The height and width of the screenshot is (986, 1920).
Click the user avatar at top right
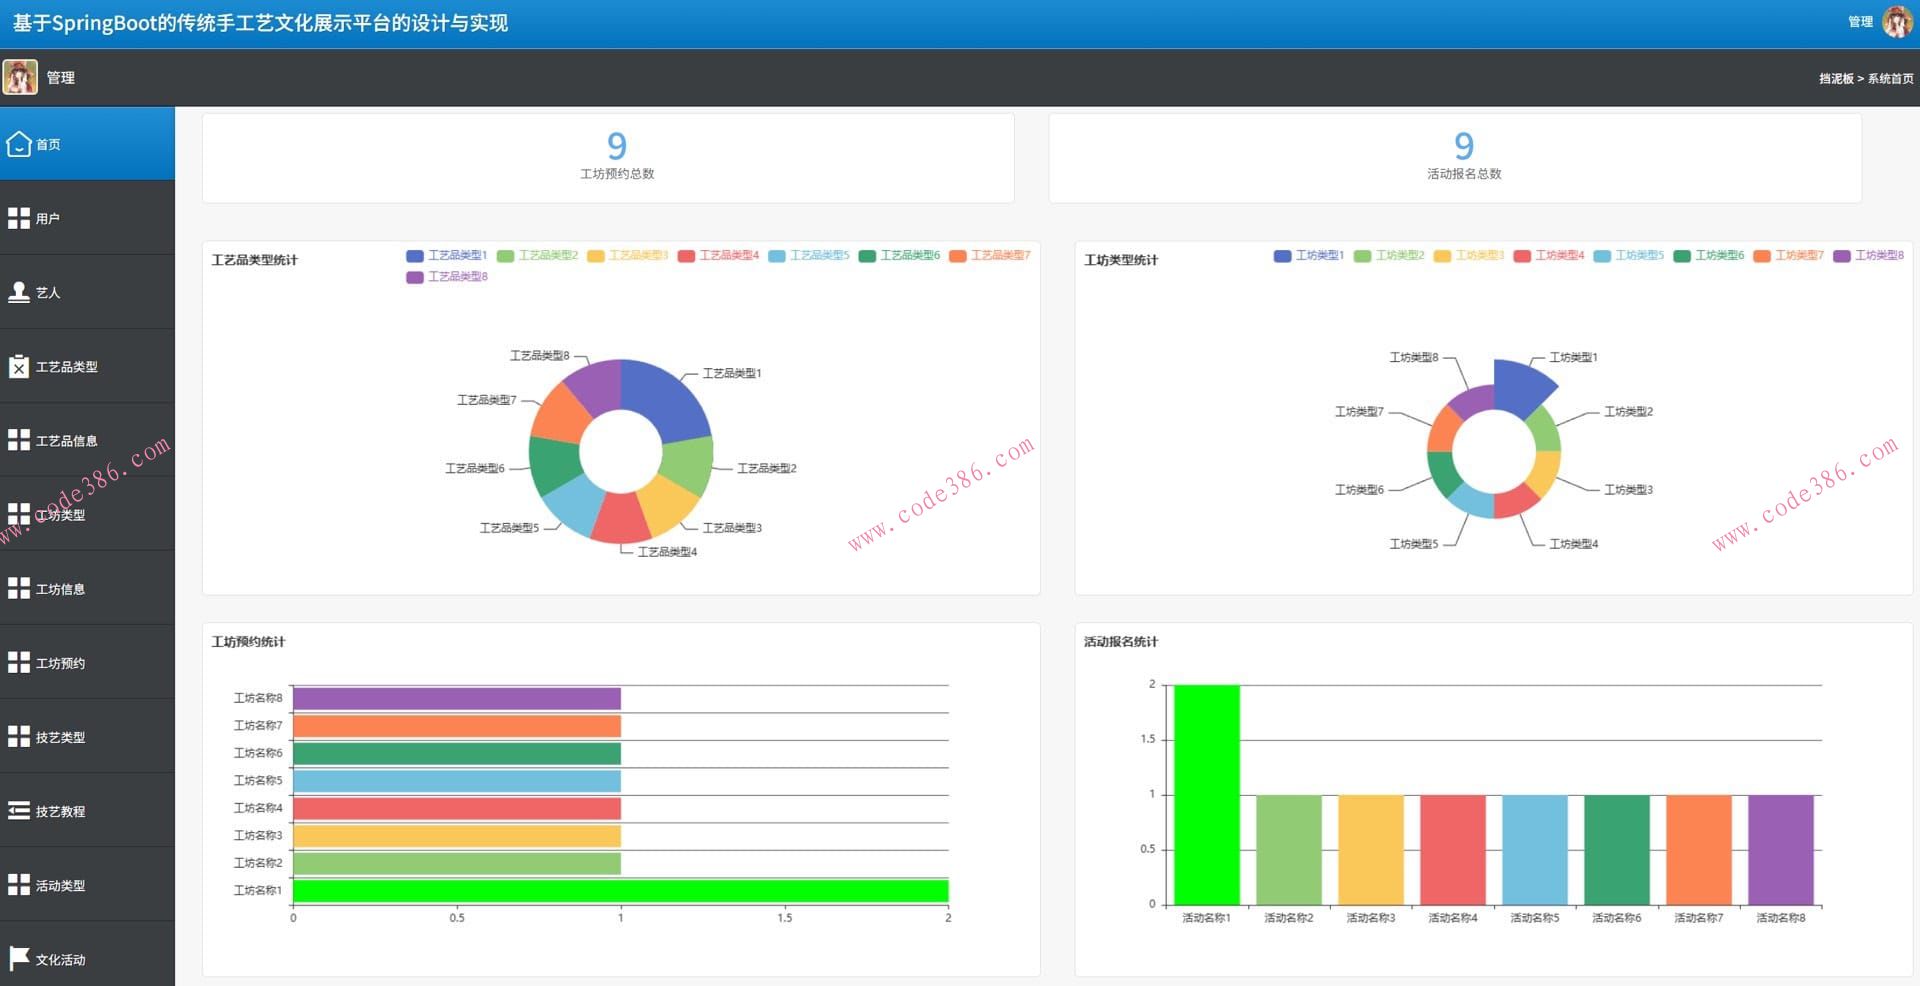[1897, 21]
